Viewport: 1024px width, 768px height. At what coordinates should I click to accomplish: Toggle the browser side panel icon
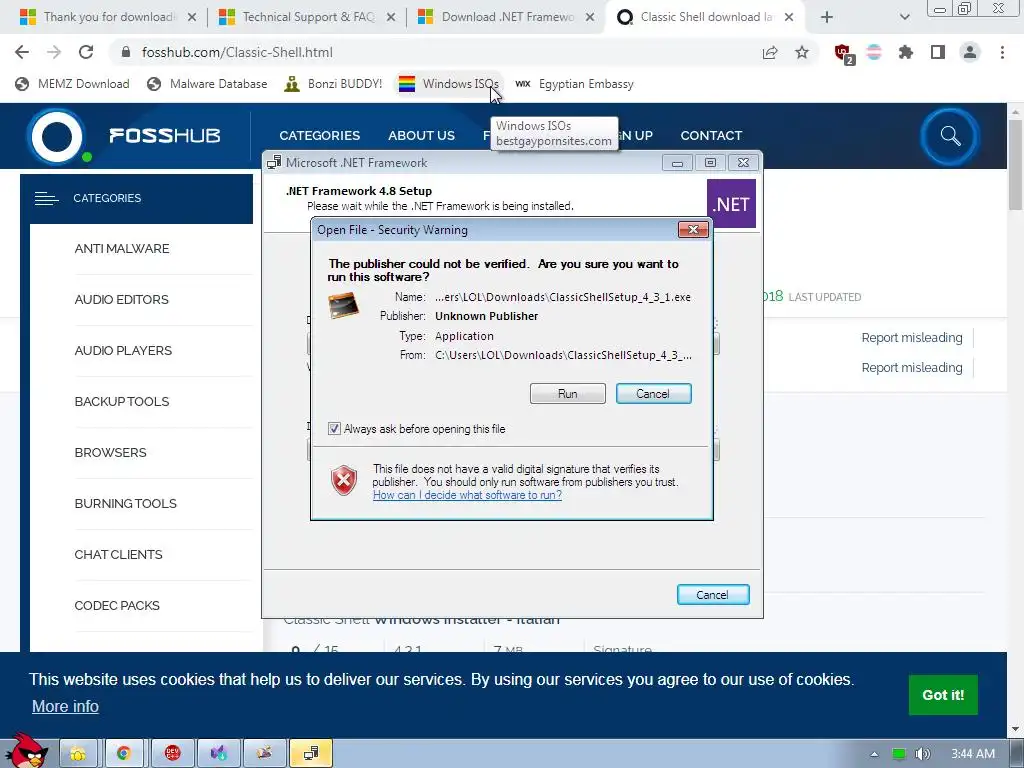[938, 52]
